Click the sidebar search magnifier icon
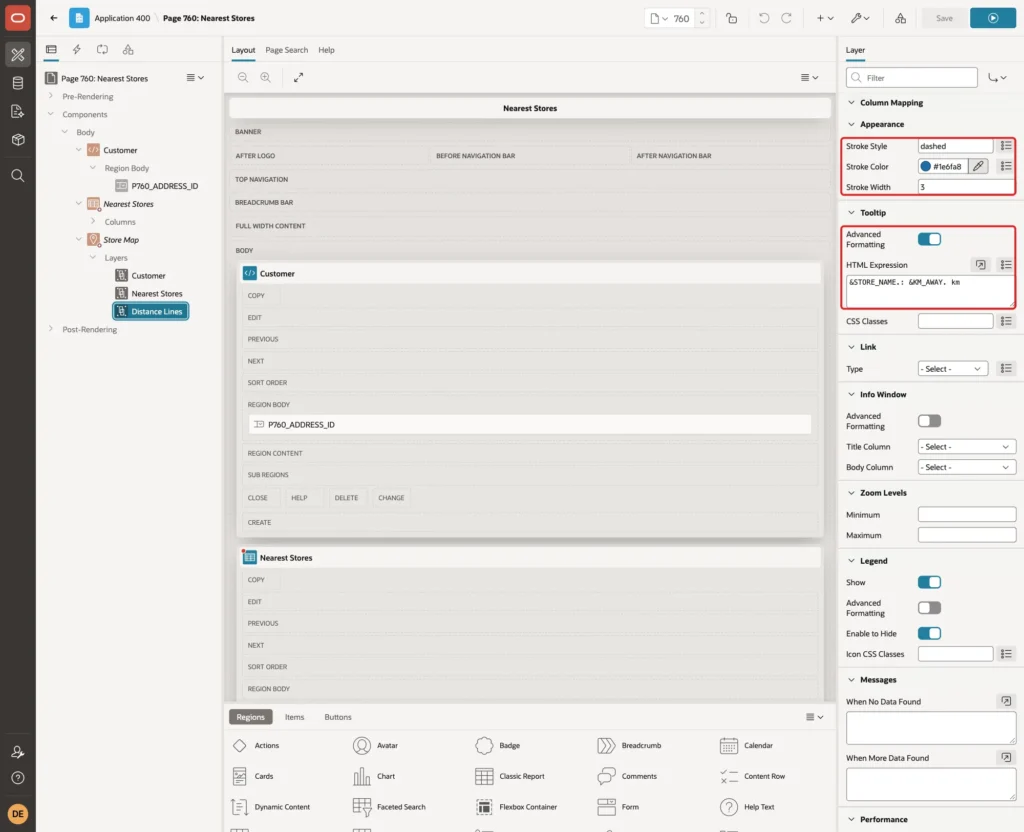Viewport: 1024px width, 832px height. 18,176
